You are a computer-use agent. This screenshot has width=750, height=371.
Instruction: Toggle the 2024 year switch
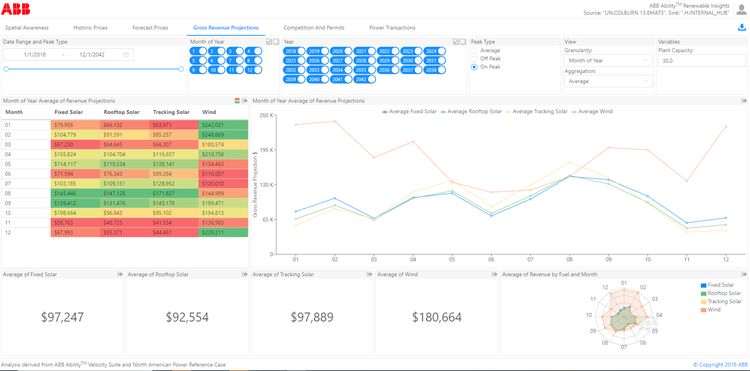(x=435, y=51)
